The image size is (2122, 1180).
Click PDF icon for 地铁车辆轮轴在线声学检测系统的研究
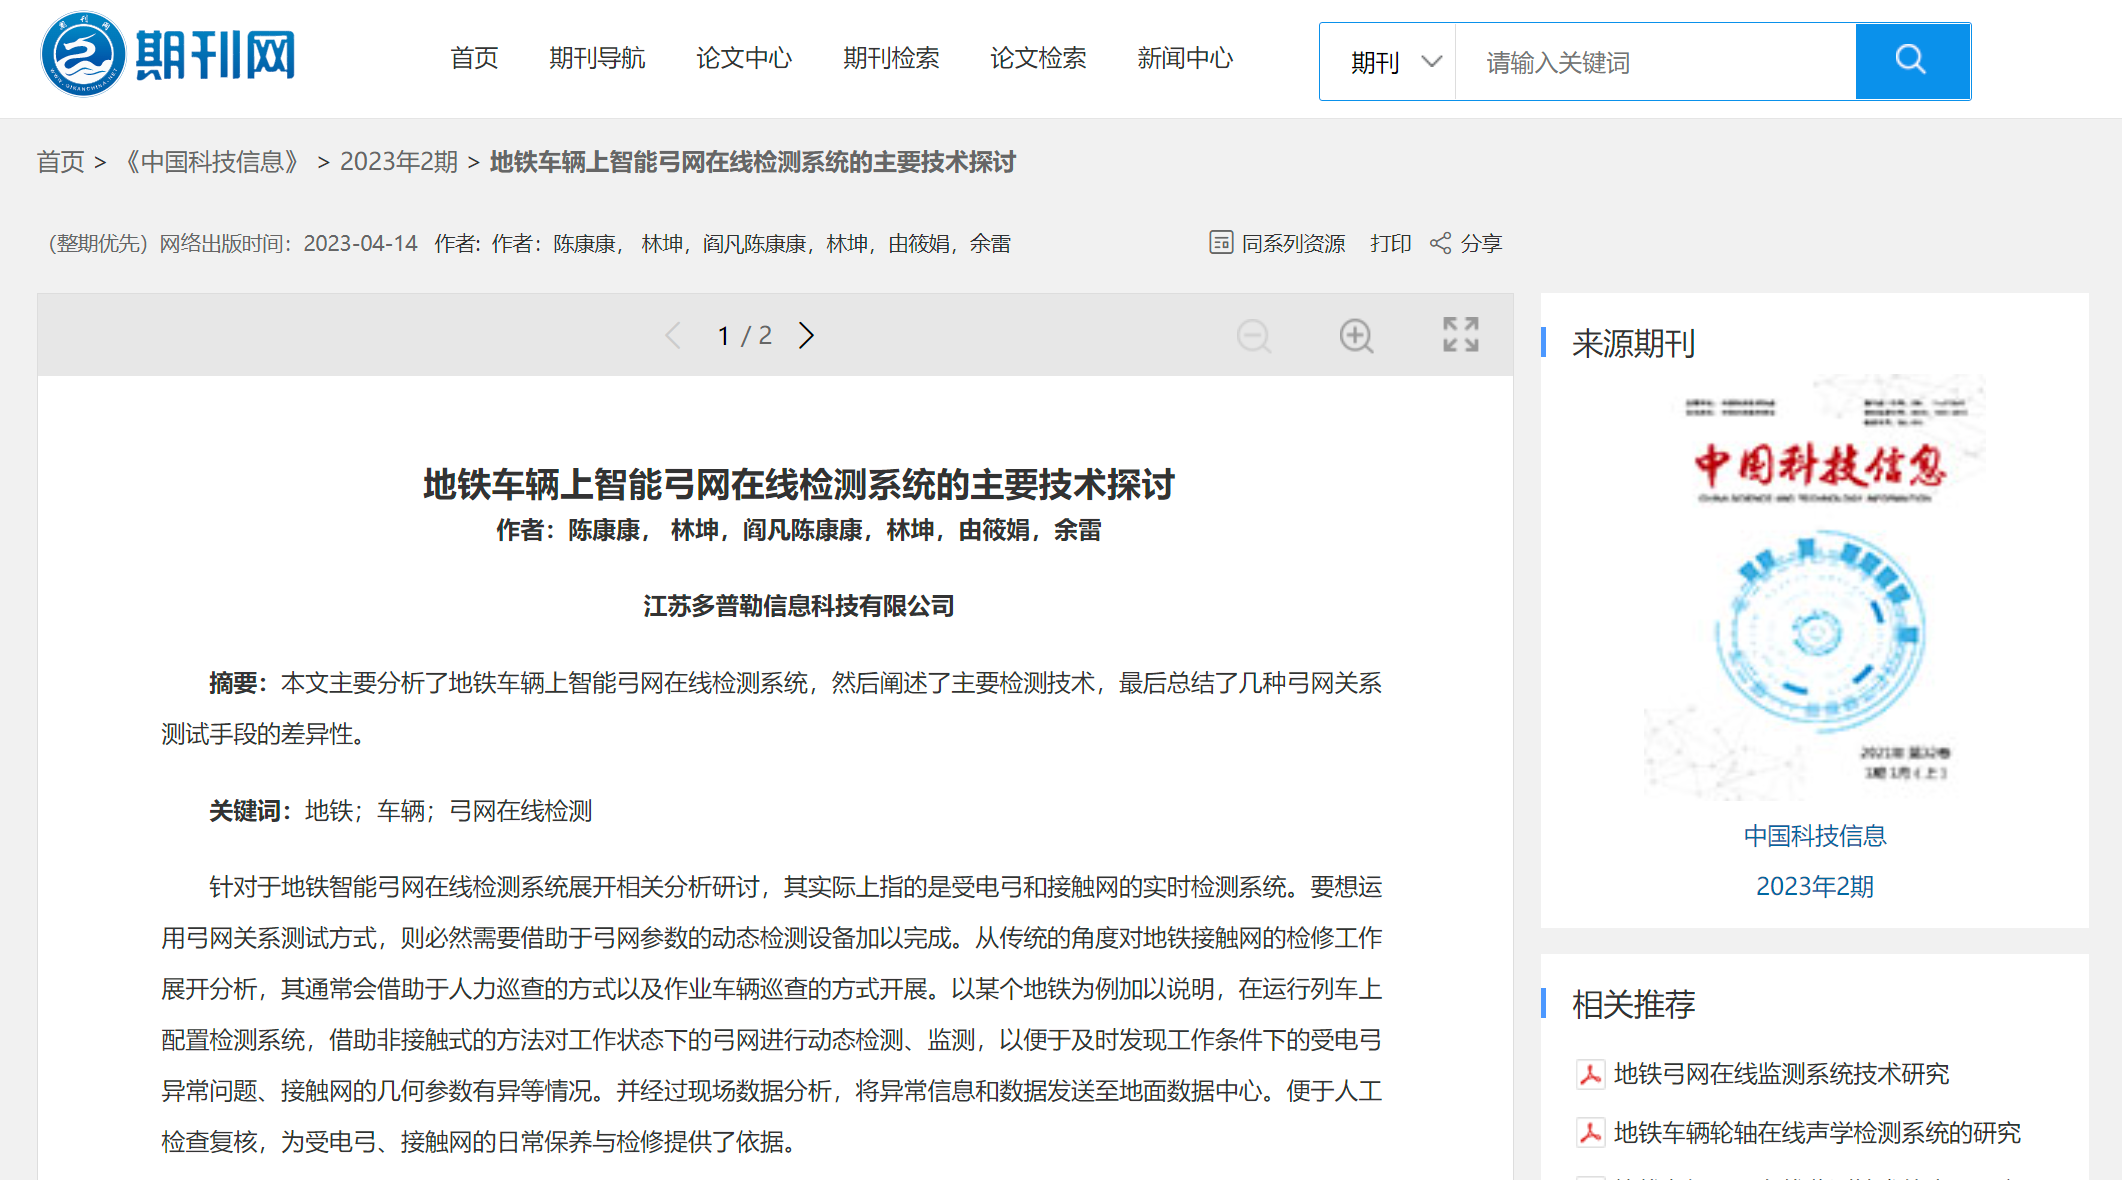pyautogui.click(x=1590, y=1133)
